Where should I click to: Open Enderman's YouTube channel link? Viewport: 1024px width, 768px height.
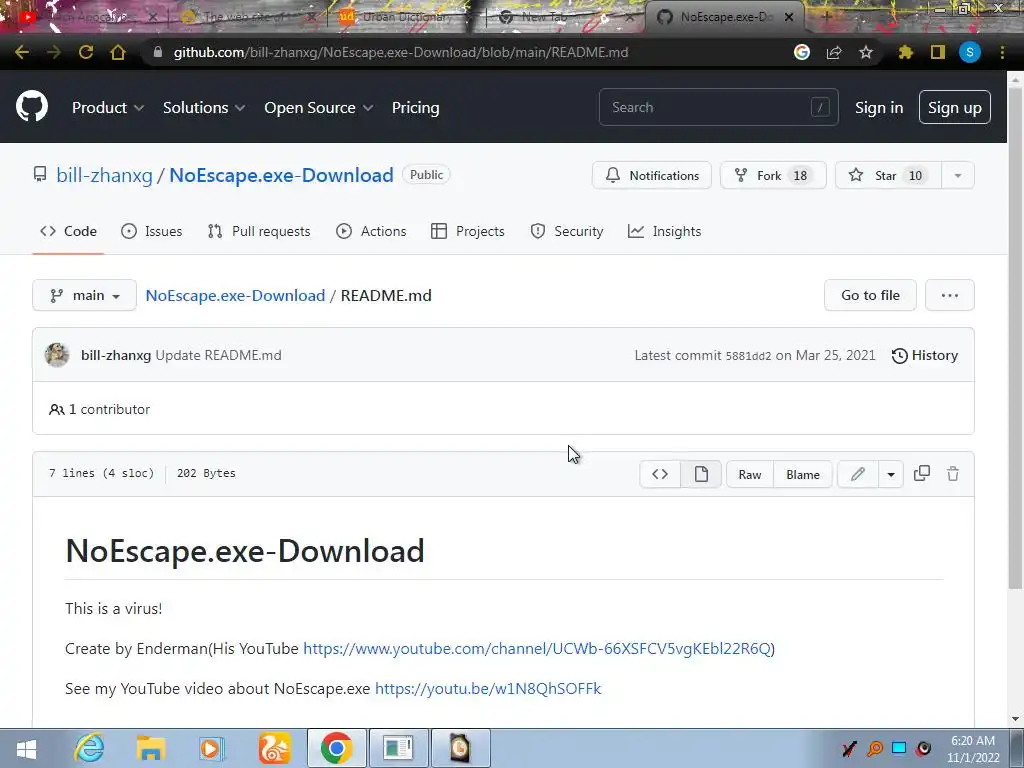point(537,648)
